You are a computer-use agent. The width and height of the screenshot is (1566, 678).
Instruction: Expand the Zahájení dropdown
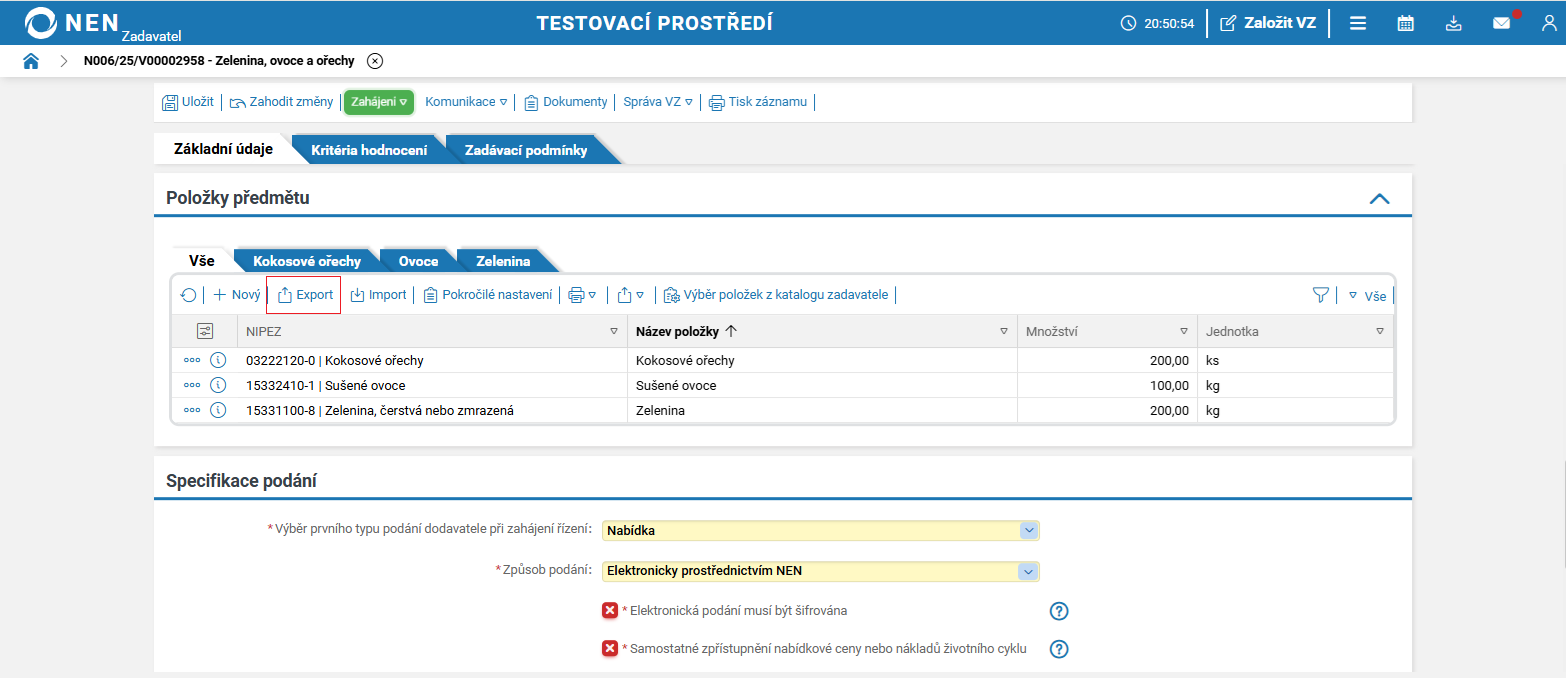(x=378, y=101)
